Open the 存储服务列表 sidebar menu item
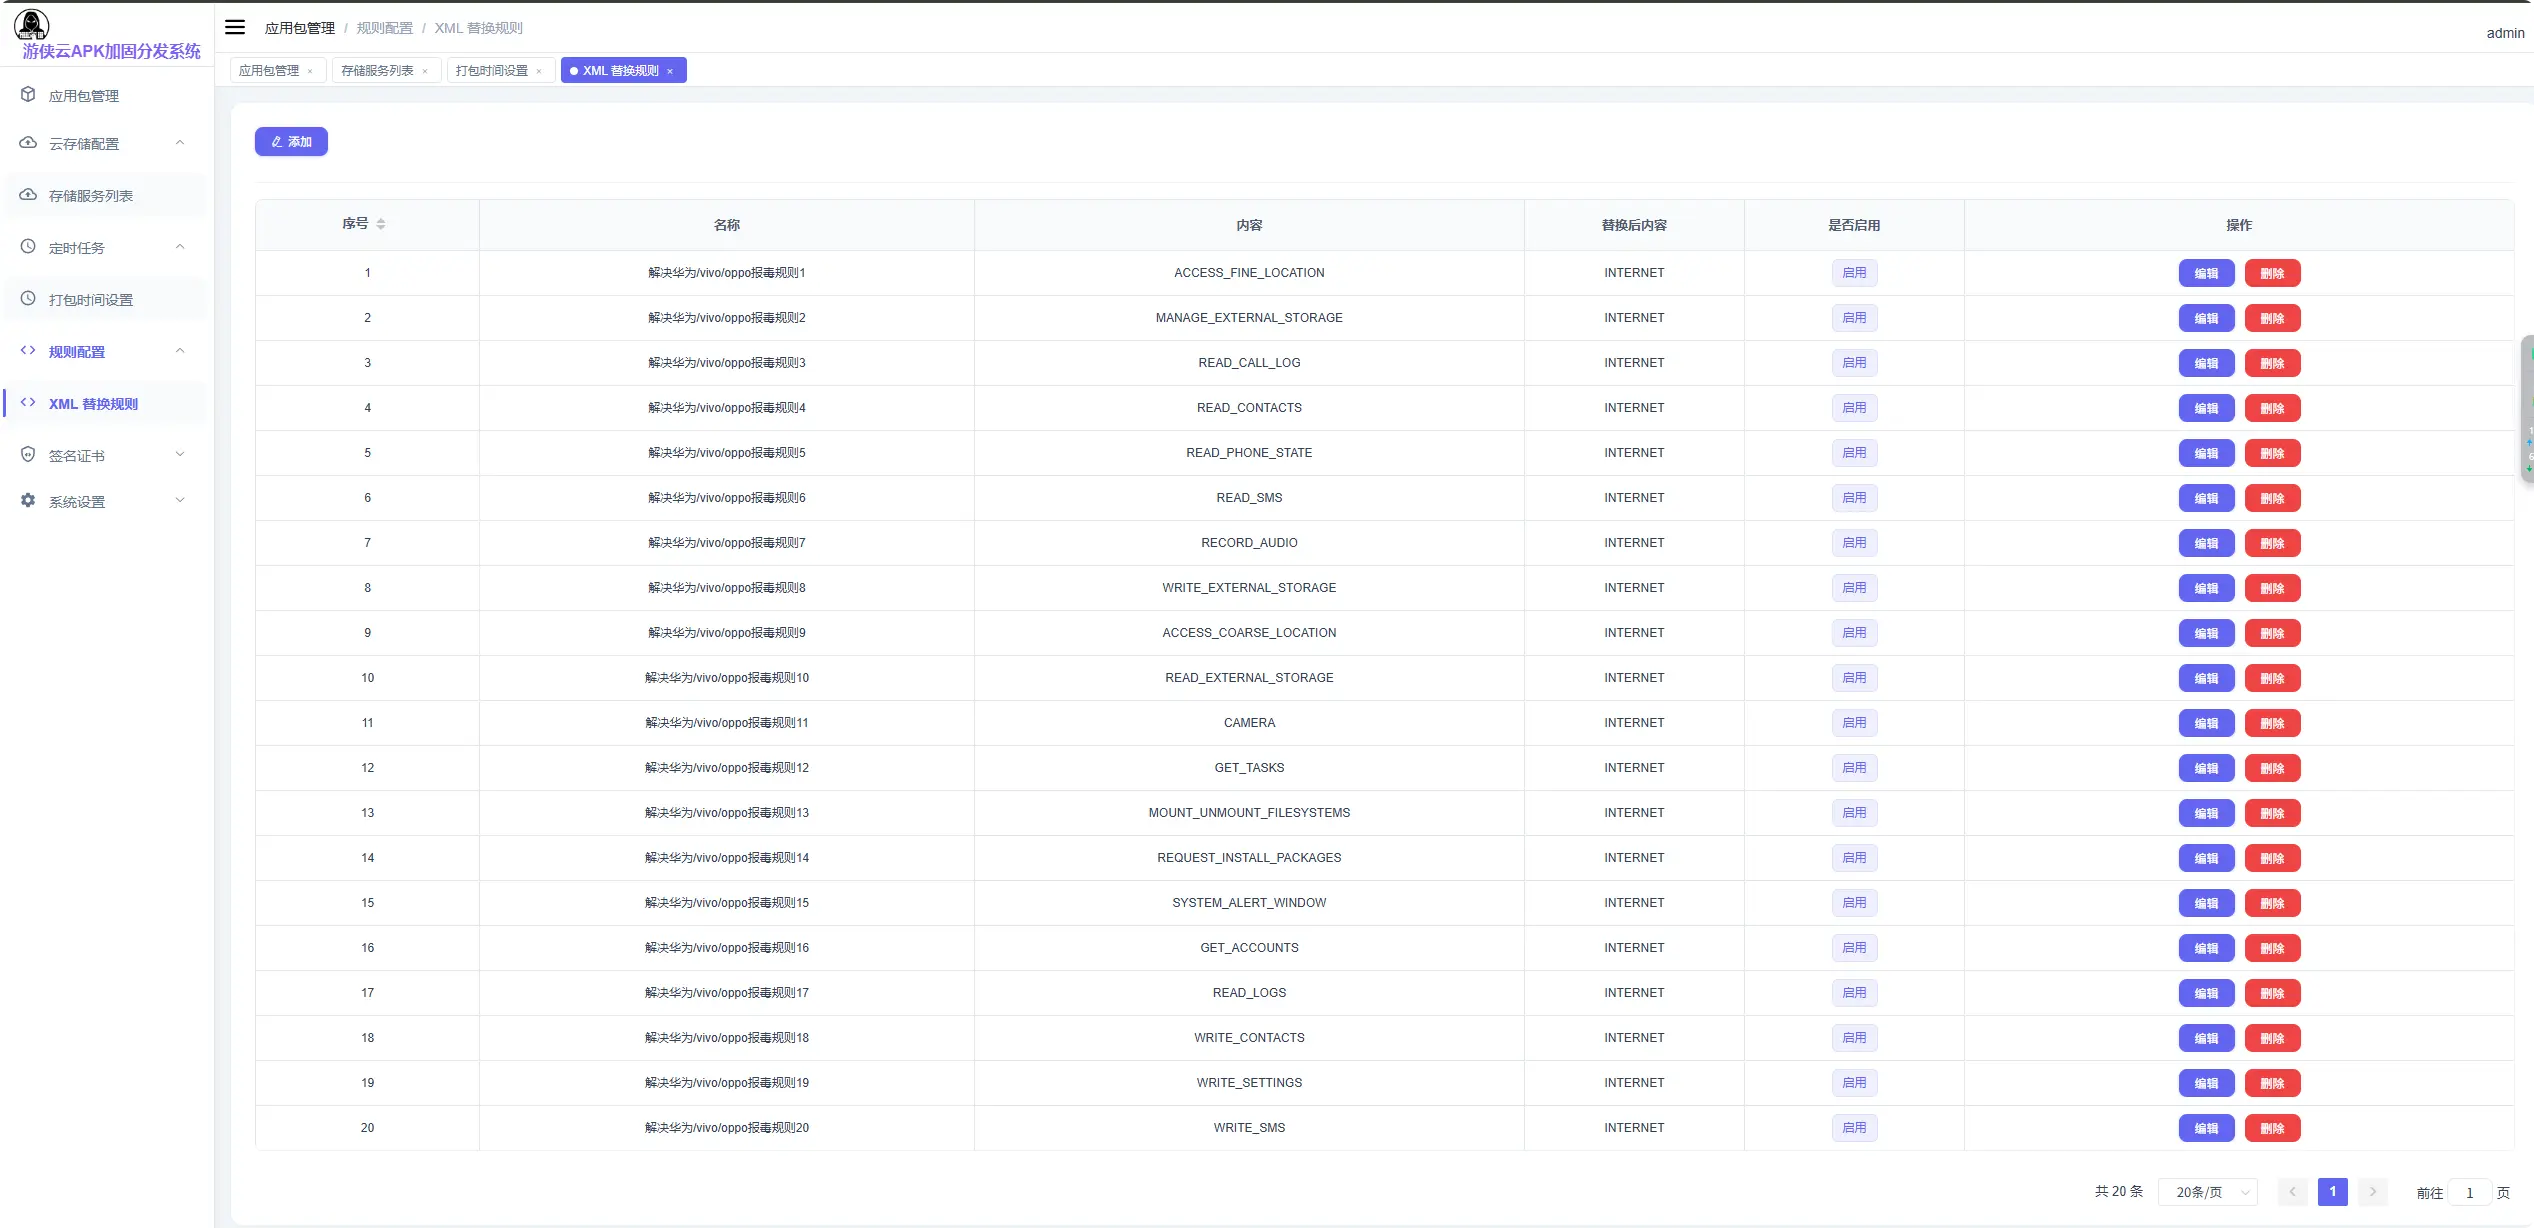2534x1228 pixels. pos(91,196)
